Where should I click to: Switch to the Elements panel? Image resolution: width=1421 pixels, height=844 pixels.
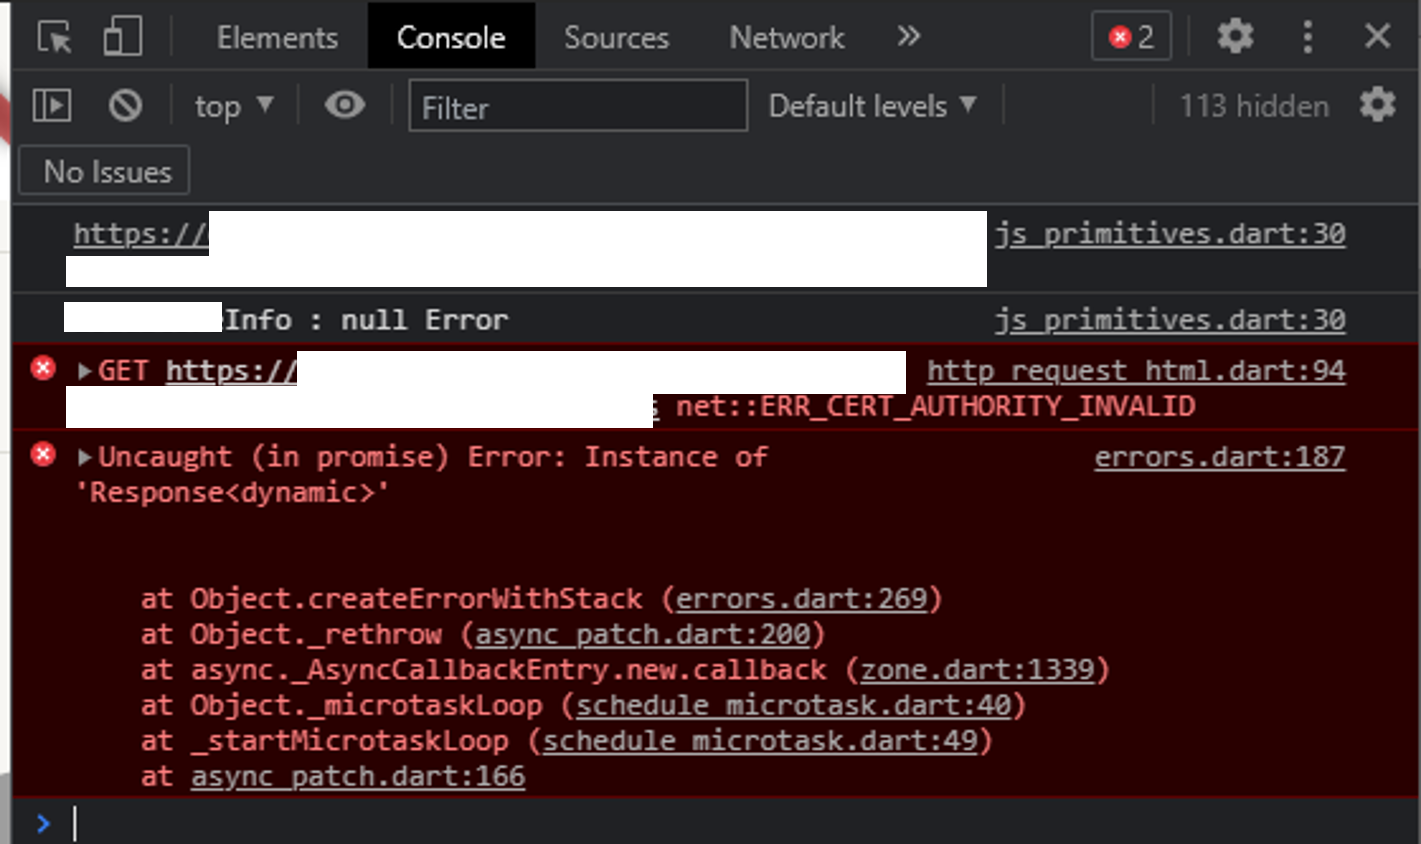coord(276,36)
